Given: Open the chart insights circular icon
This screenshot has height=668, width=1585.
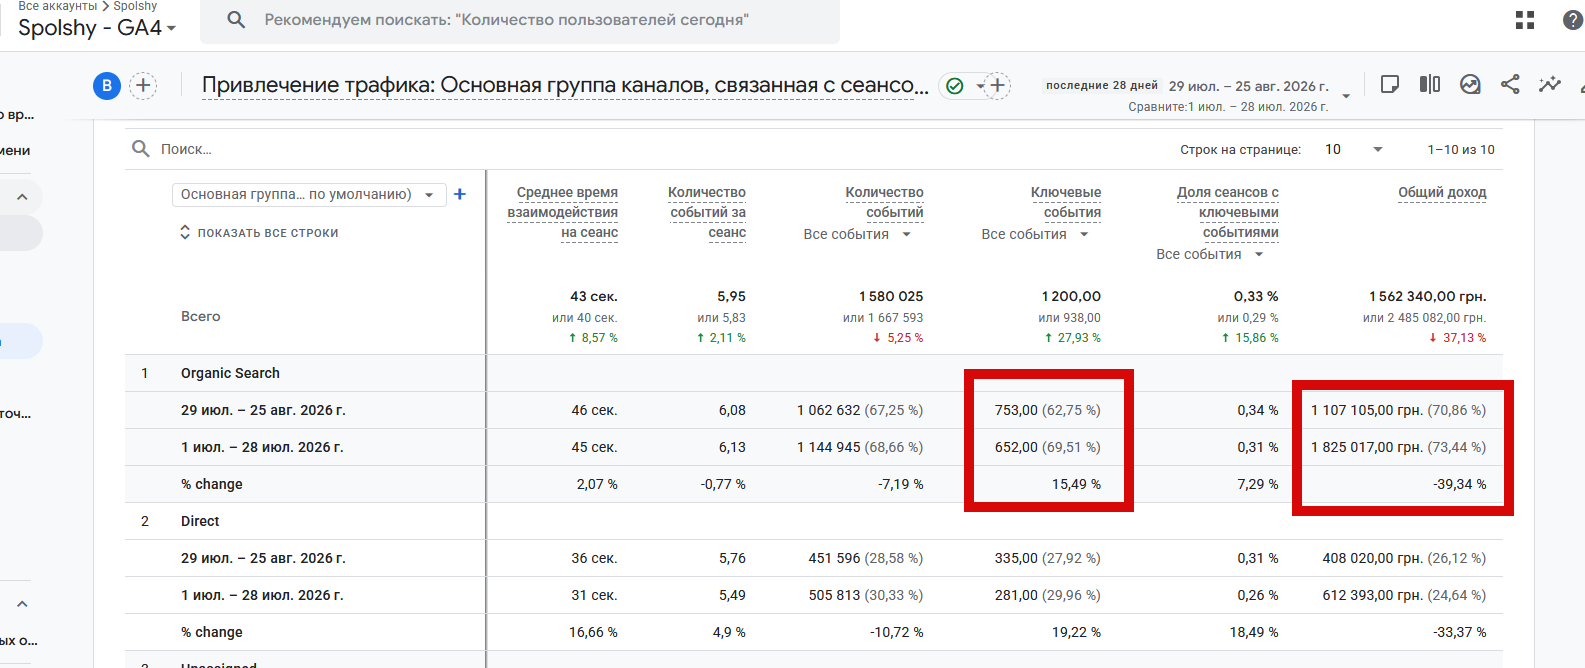Looking at the screenshot, I should (1470, 84).
